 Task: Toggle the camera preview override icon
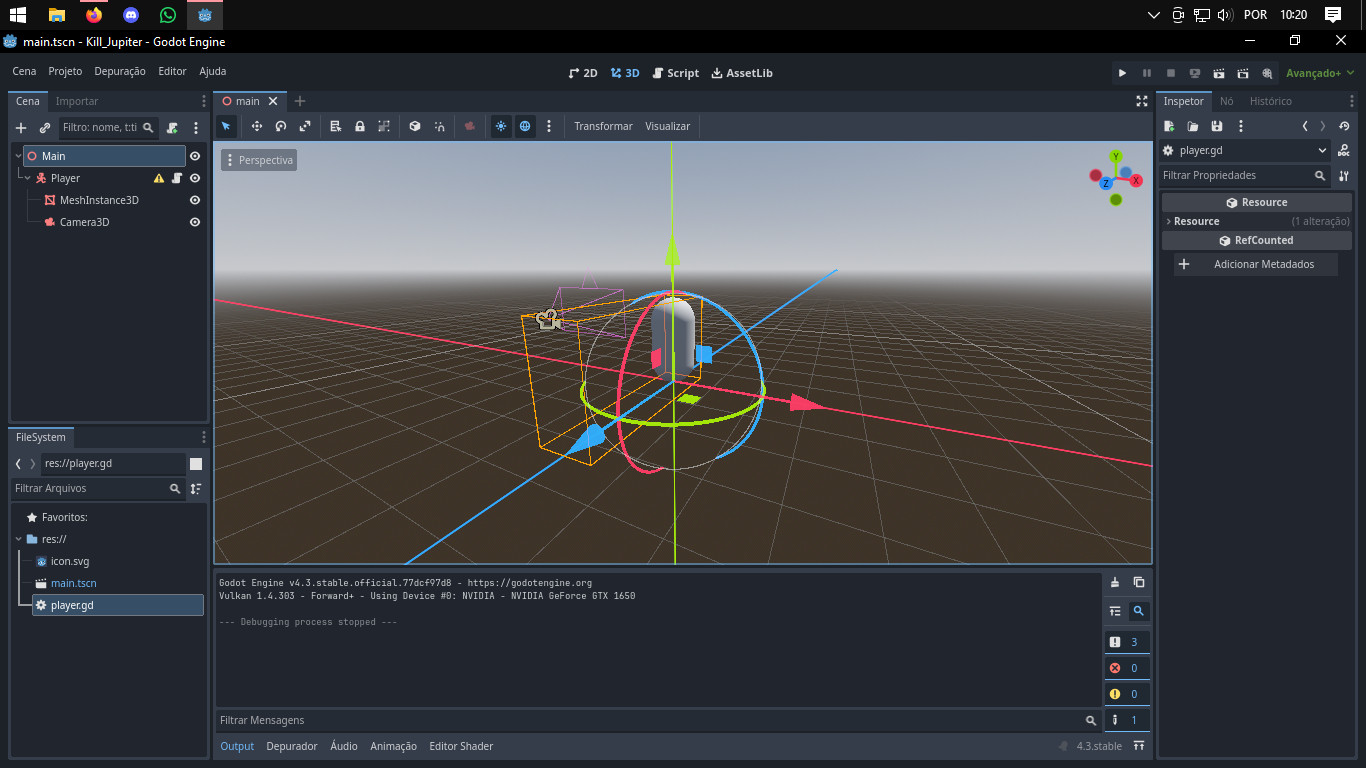[470, 126]
